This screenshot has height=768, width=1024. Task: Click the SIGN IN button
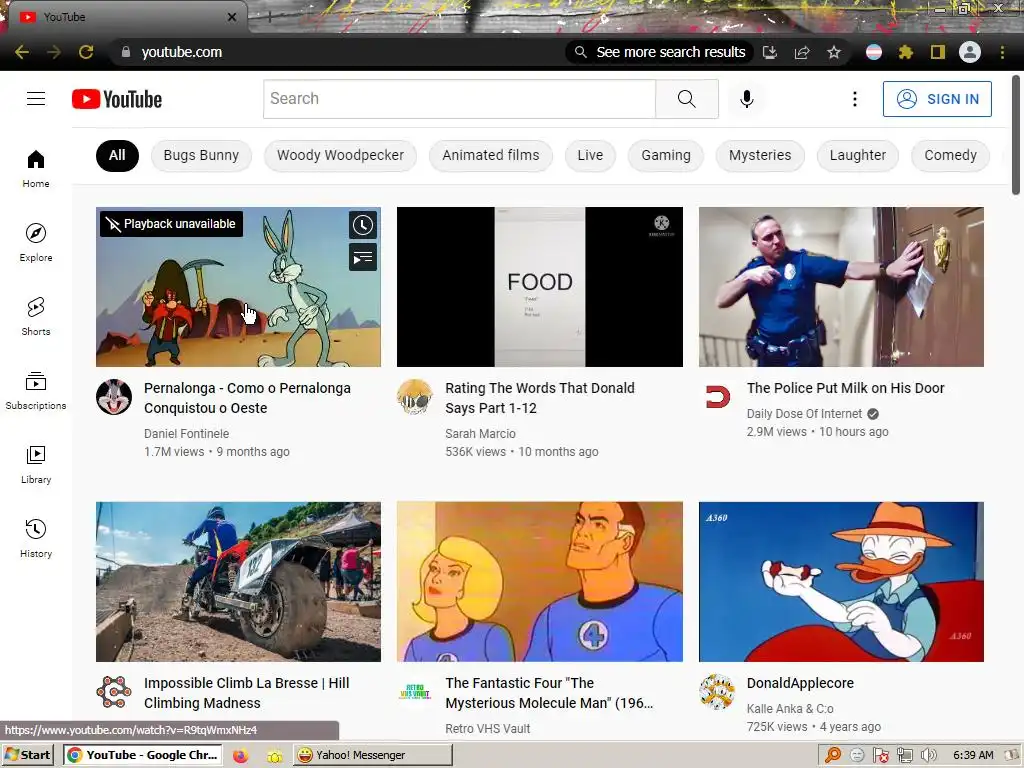937,99
